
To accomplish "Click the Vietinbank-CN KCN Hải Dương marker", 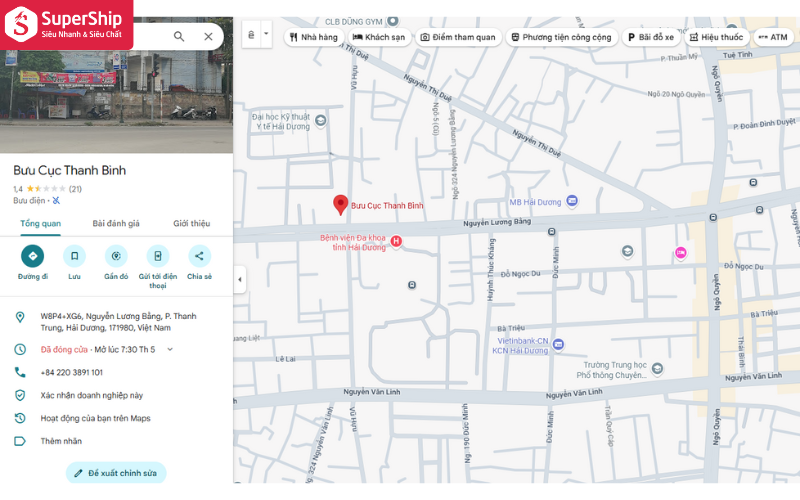I will 558,344.
